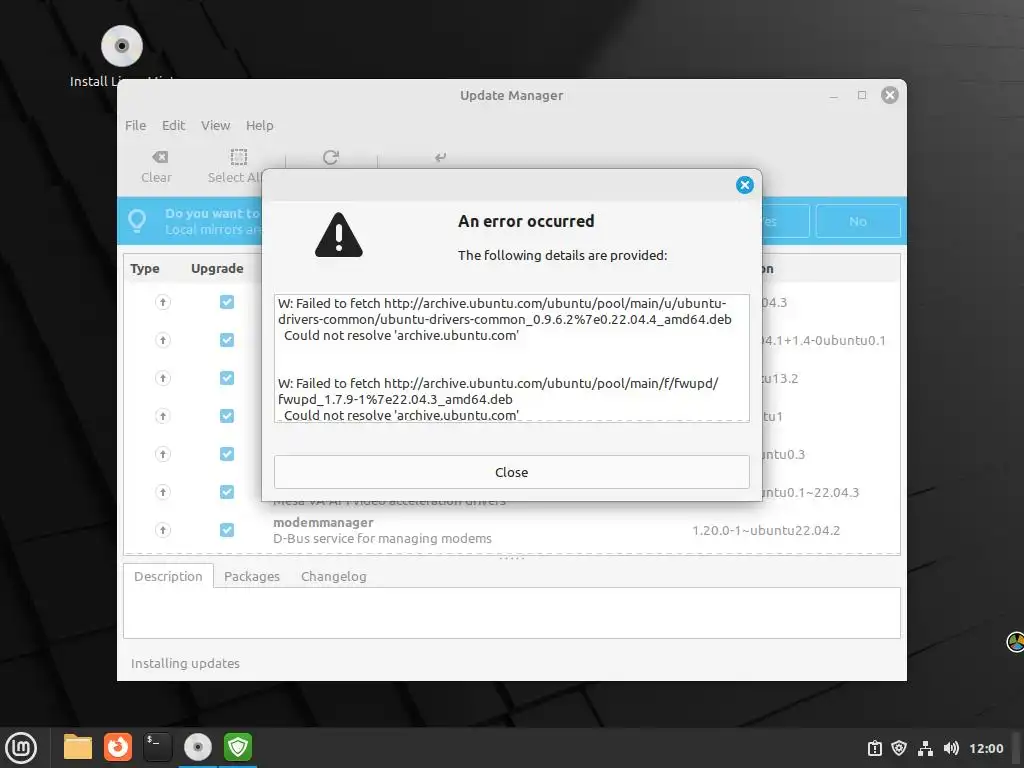This screenshot has width=1024, height=768.
Task: Open the Files folder in the panel
Action: [78, 747]
